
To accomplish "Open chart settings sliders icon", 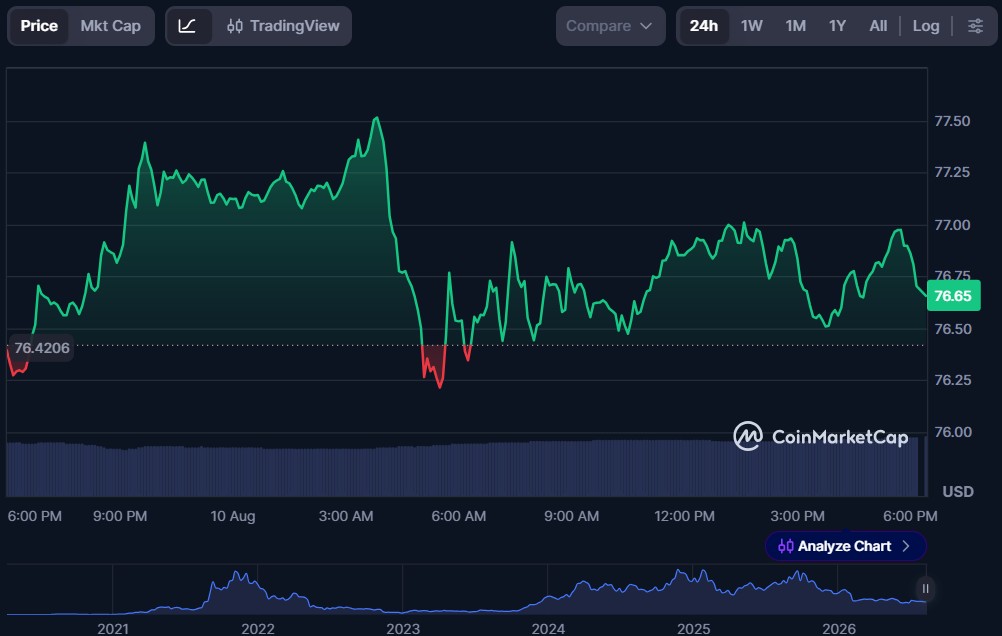I will [x=975, y=26].
